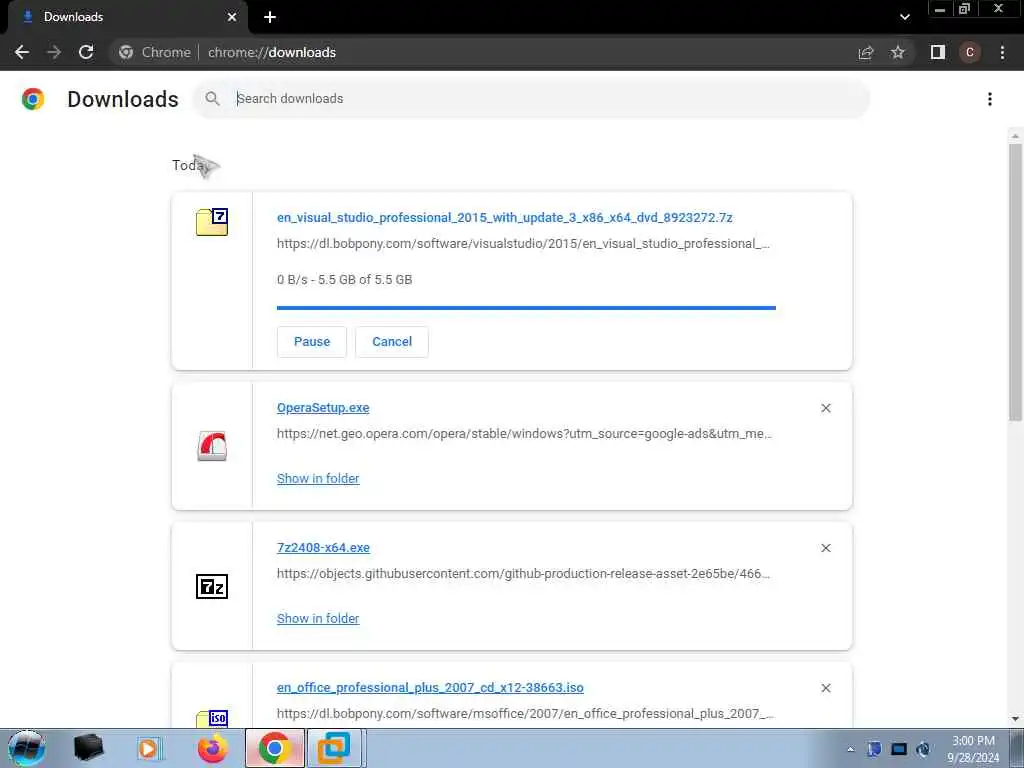Cancel the Visual Studio 7z download
This screenshot has height=768, width=1024.
tap(392, 342)
